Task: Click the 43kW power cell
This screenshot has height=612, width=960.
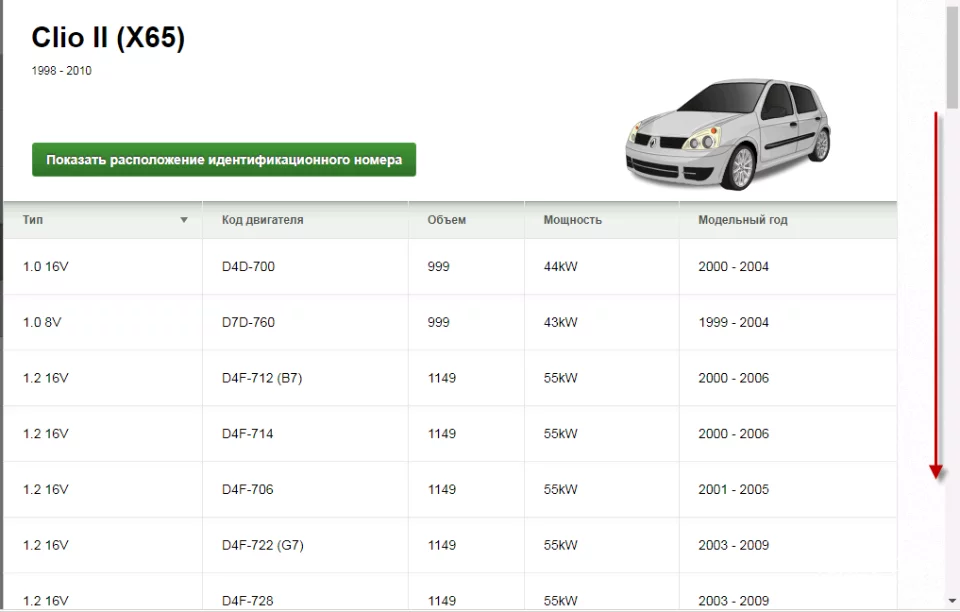Action: pos(560,322)
